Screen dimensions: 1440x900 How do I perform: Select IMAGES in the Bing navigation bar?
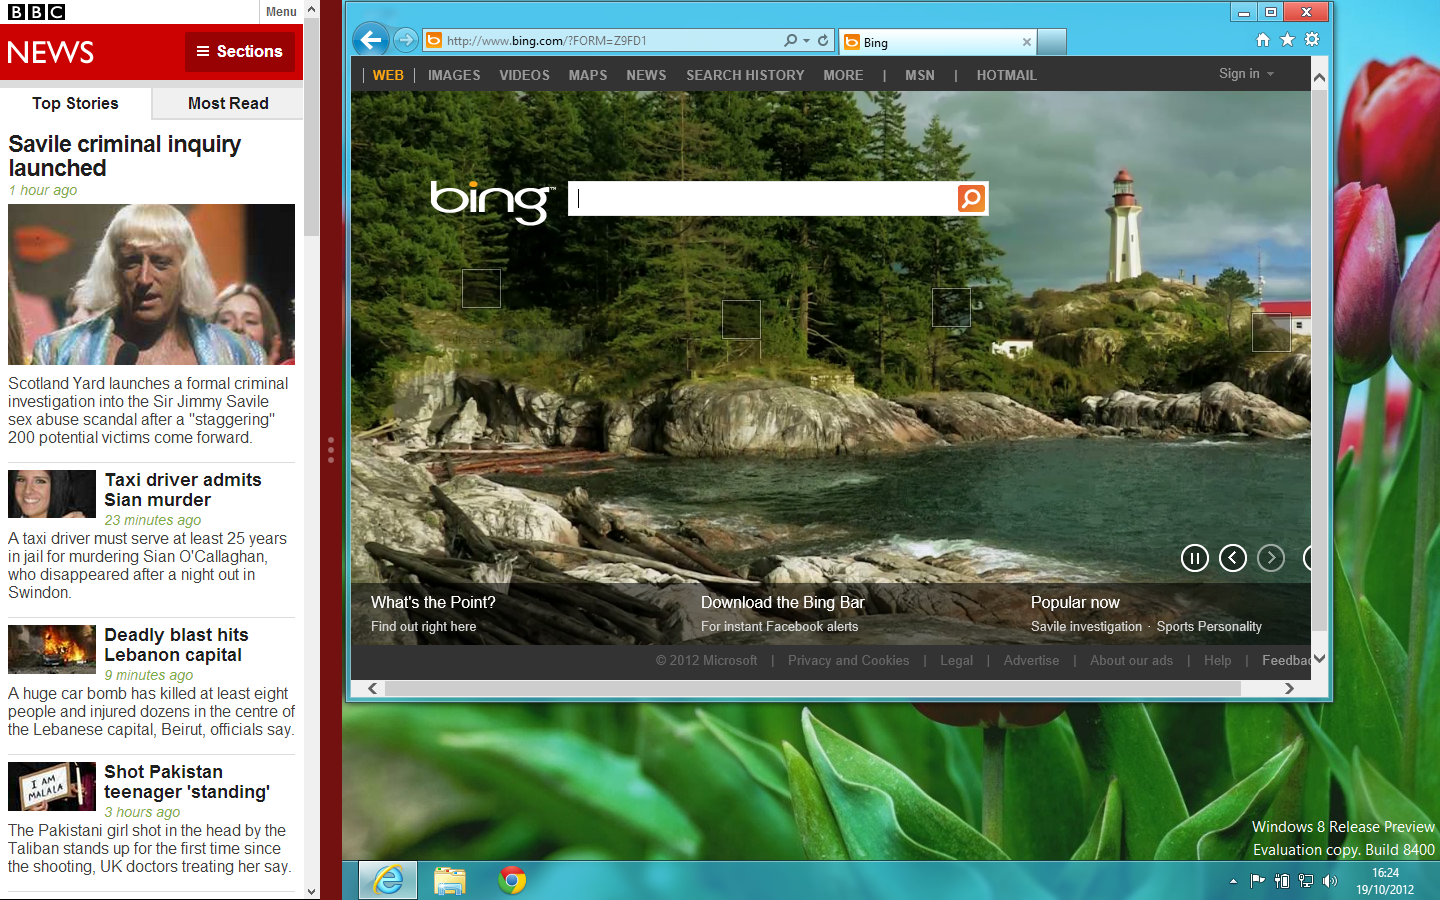coord(454,75)
